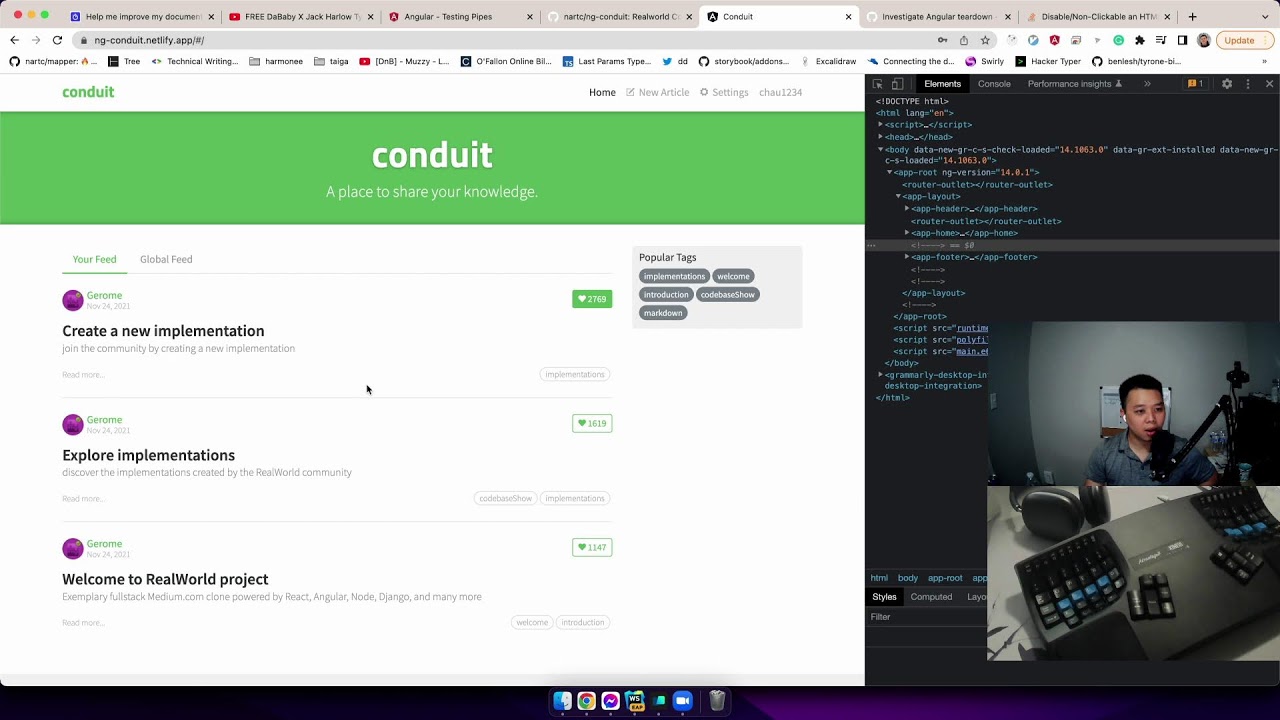Open the DevTools settings gear
The height and width of the screenshot is (720, 1280).
1227,84
